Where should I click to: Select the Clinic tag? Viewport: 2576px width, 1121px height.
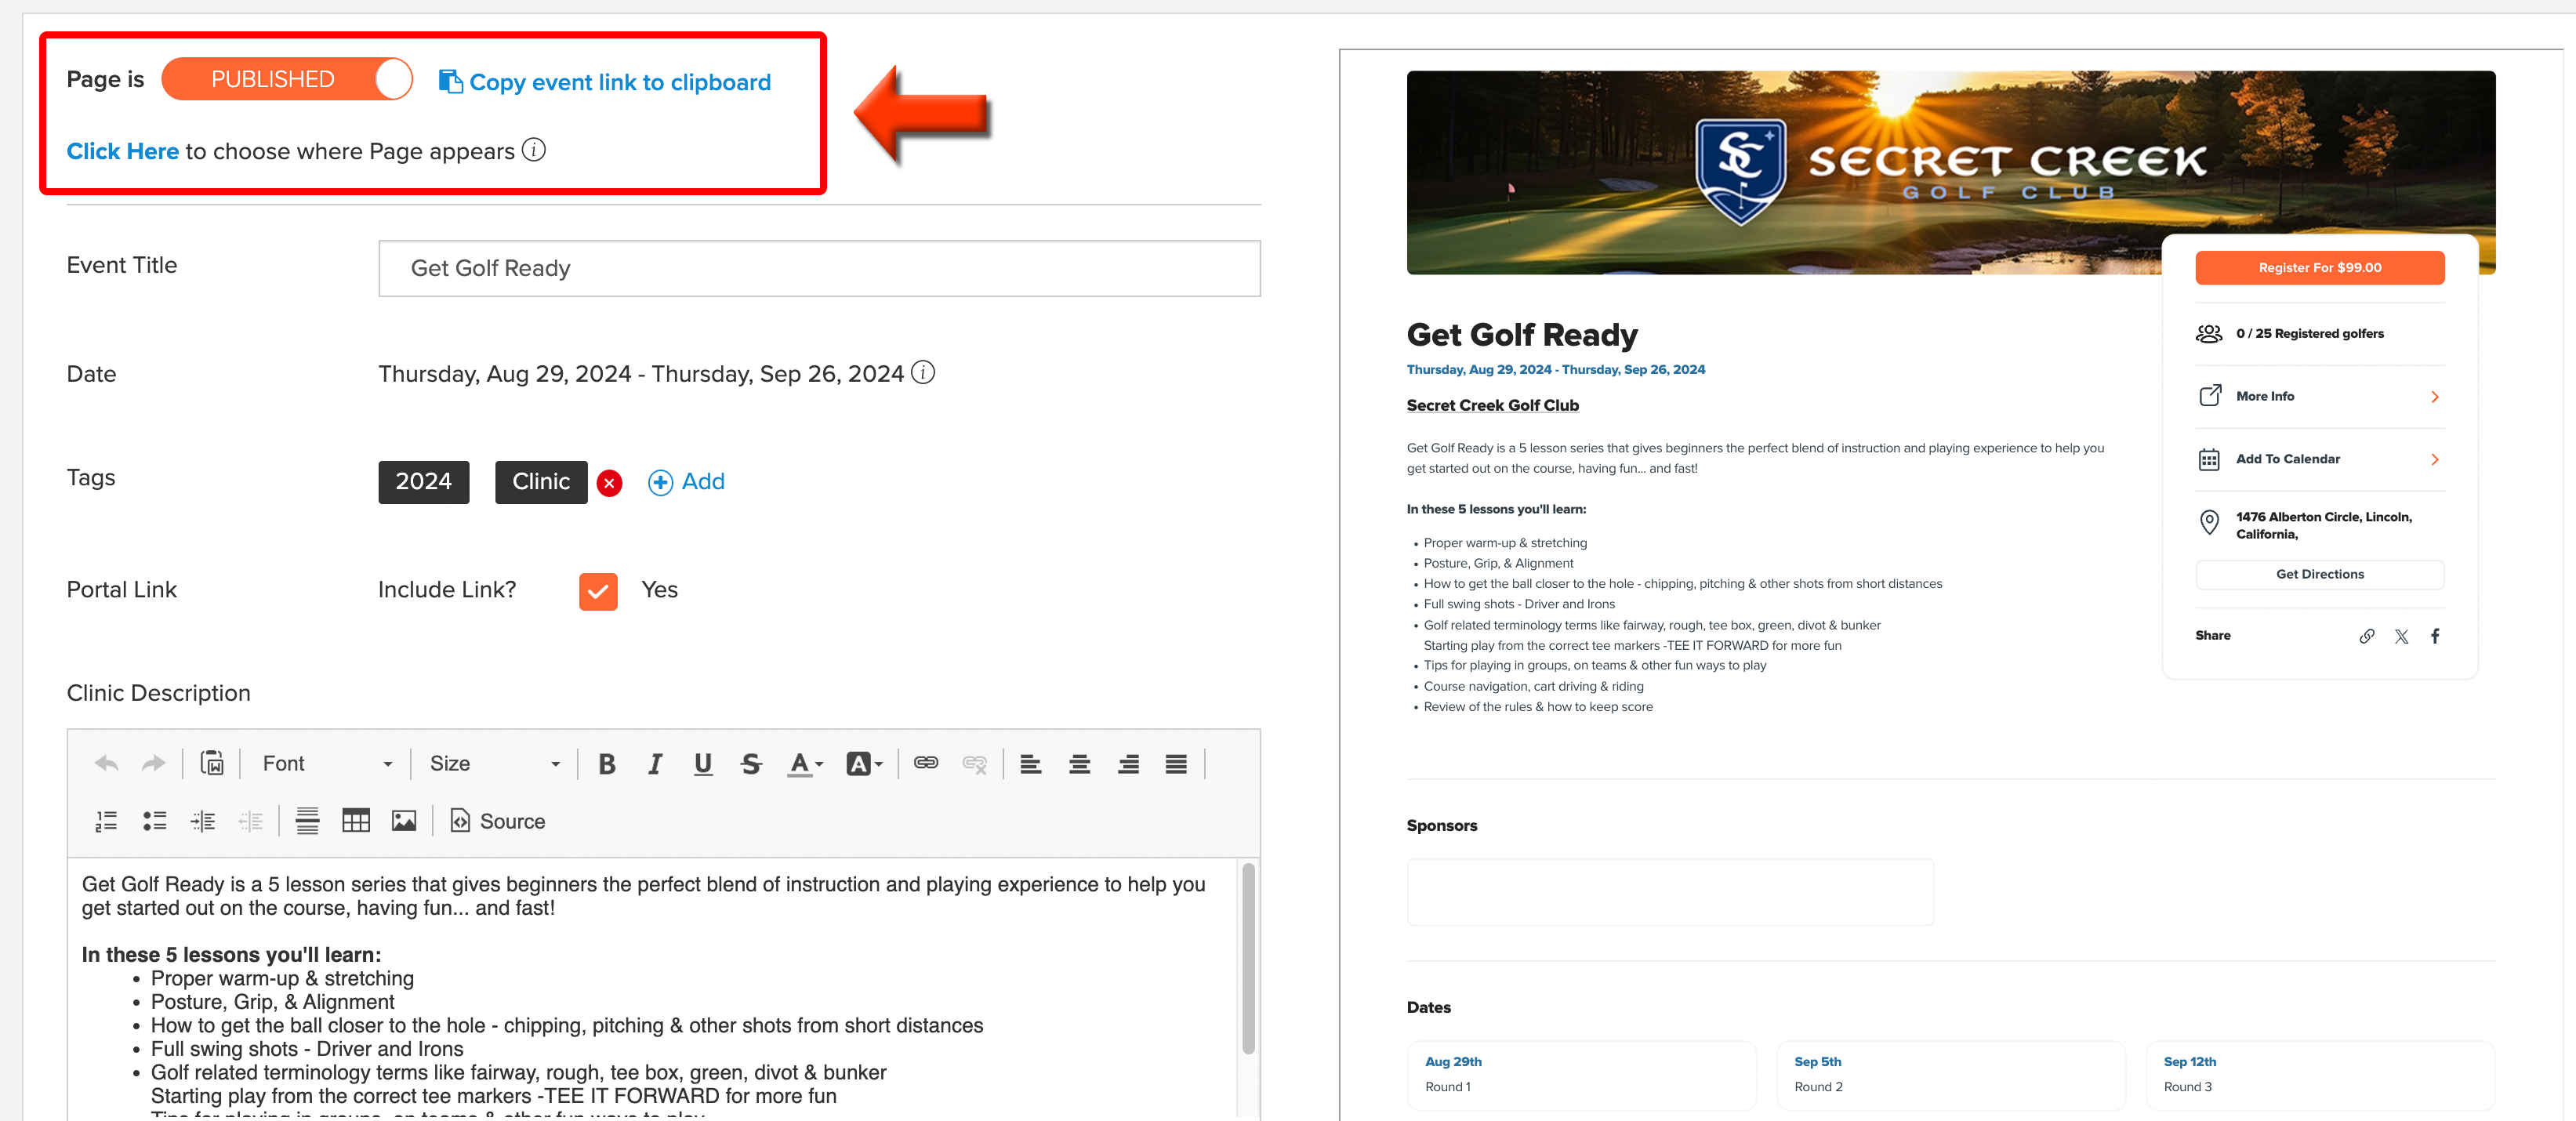click(541, 482)
